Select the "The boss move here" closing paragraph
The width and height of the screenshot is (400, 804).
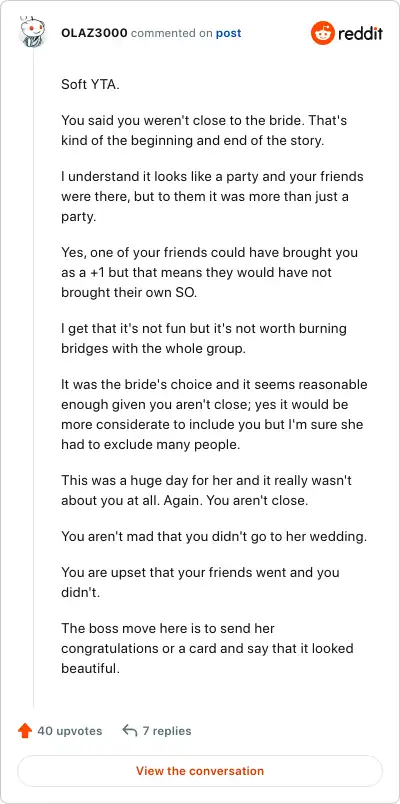click(x=207, y=648)
